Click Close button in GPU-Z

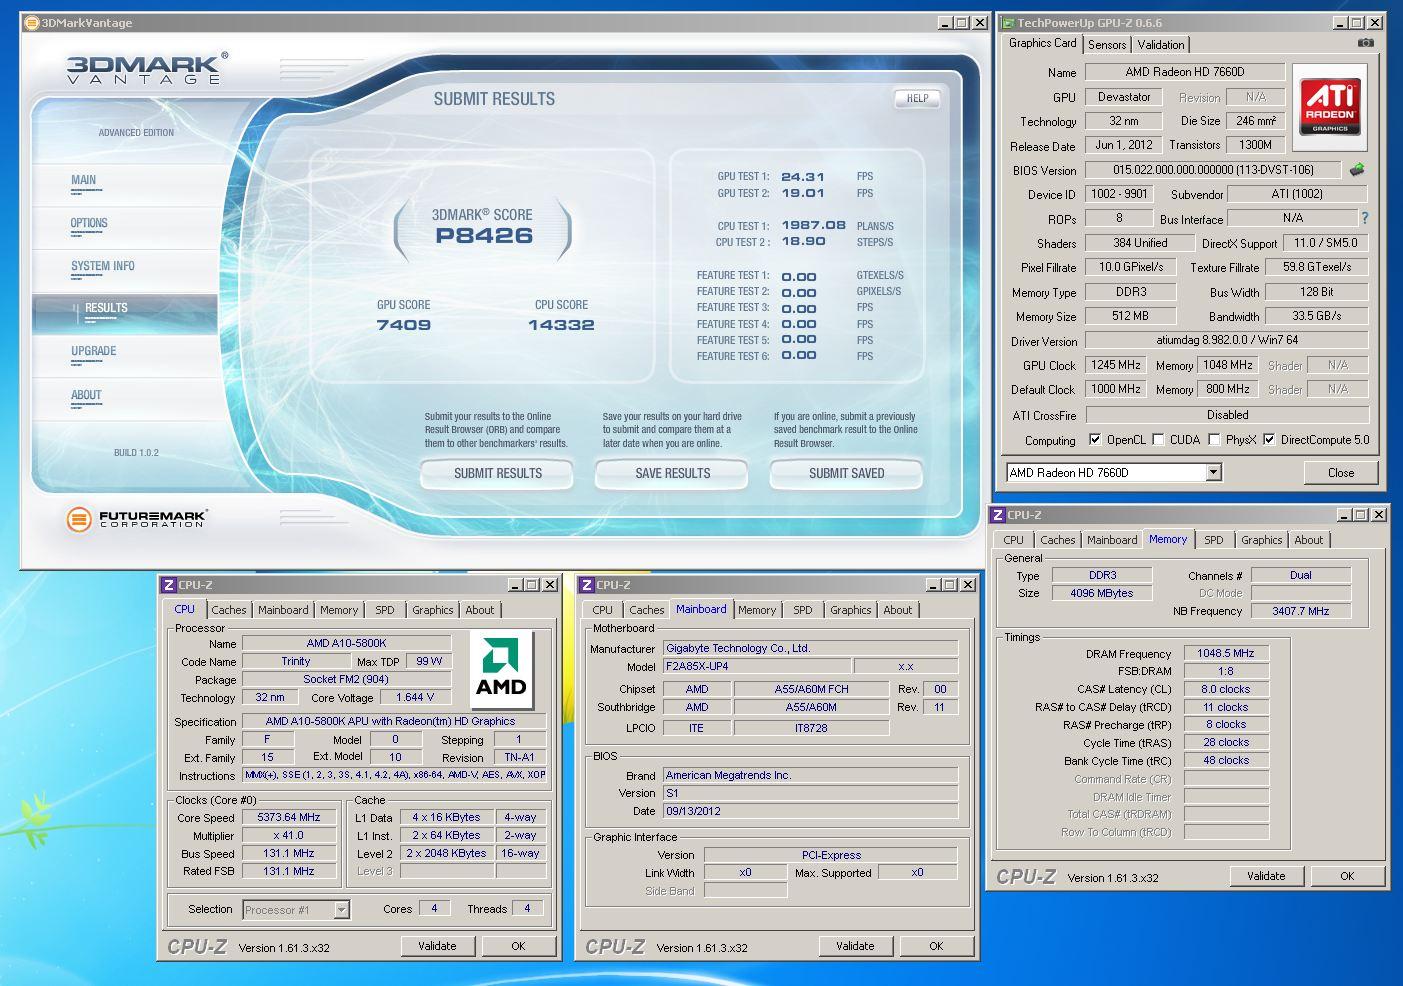[1341, 472]
